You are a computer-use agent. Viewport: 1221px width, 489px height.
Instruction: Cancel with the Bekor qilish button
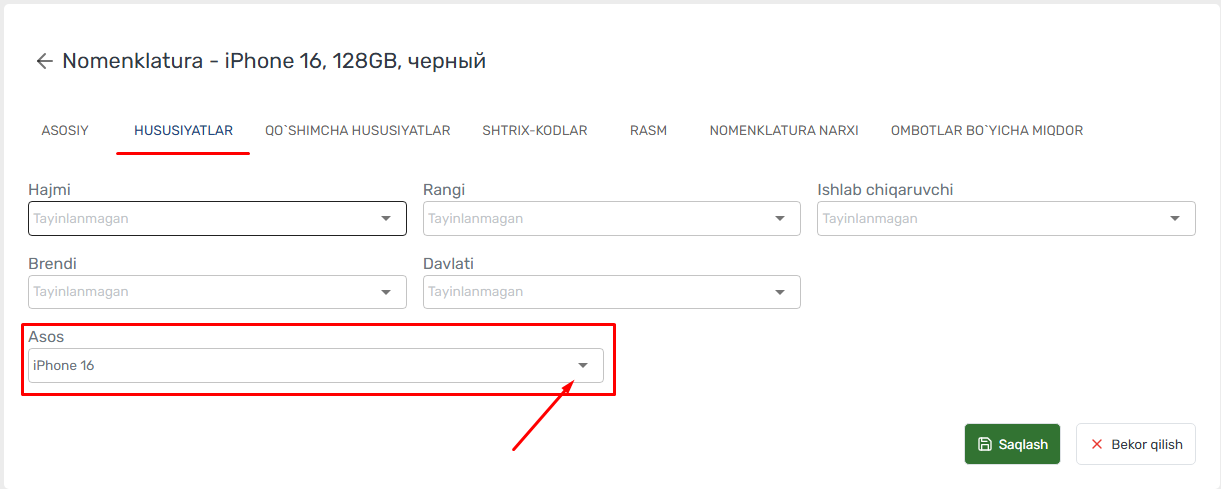(1136, 444)
